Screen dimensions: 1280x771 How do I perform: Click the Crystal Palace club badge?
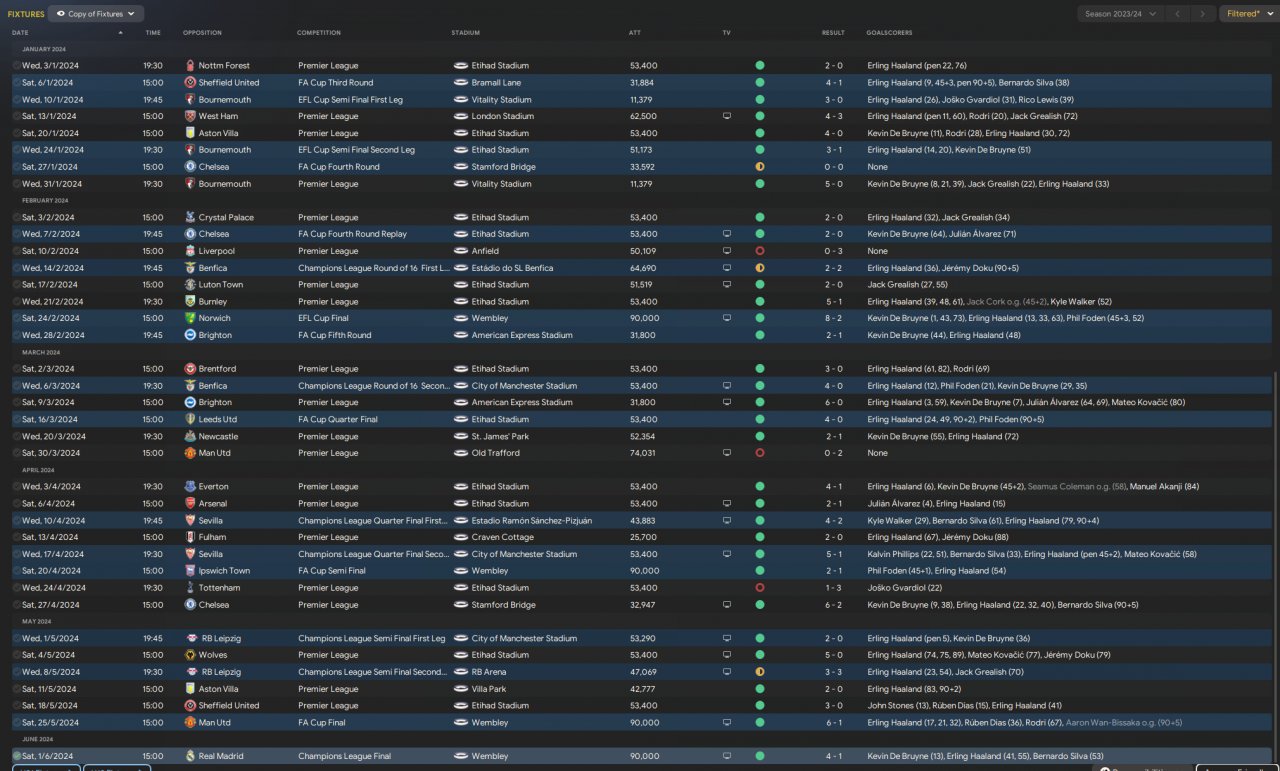[x=190, y=217]
